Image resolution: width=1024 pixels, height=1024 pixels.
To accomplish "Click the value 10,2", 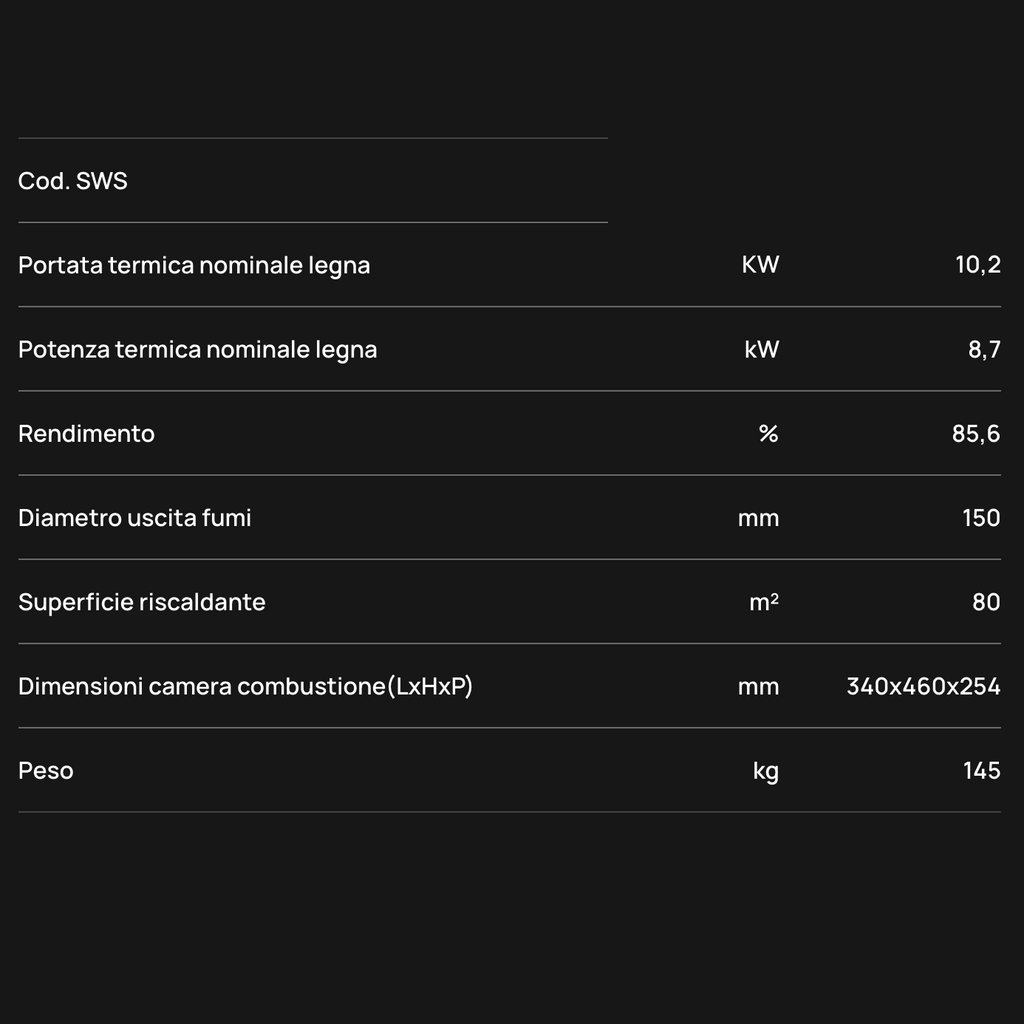I will [978, 264].
